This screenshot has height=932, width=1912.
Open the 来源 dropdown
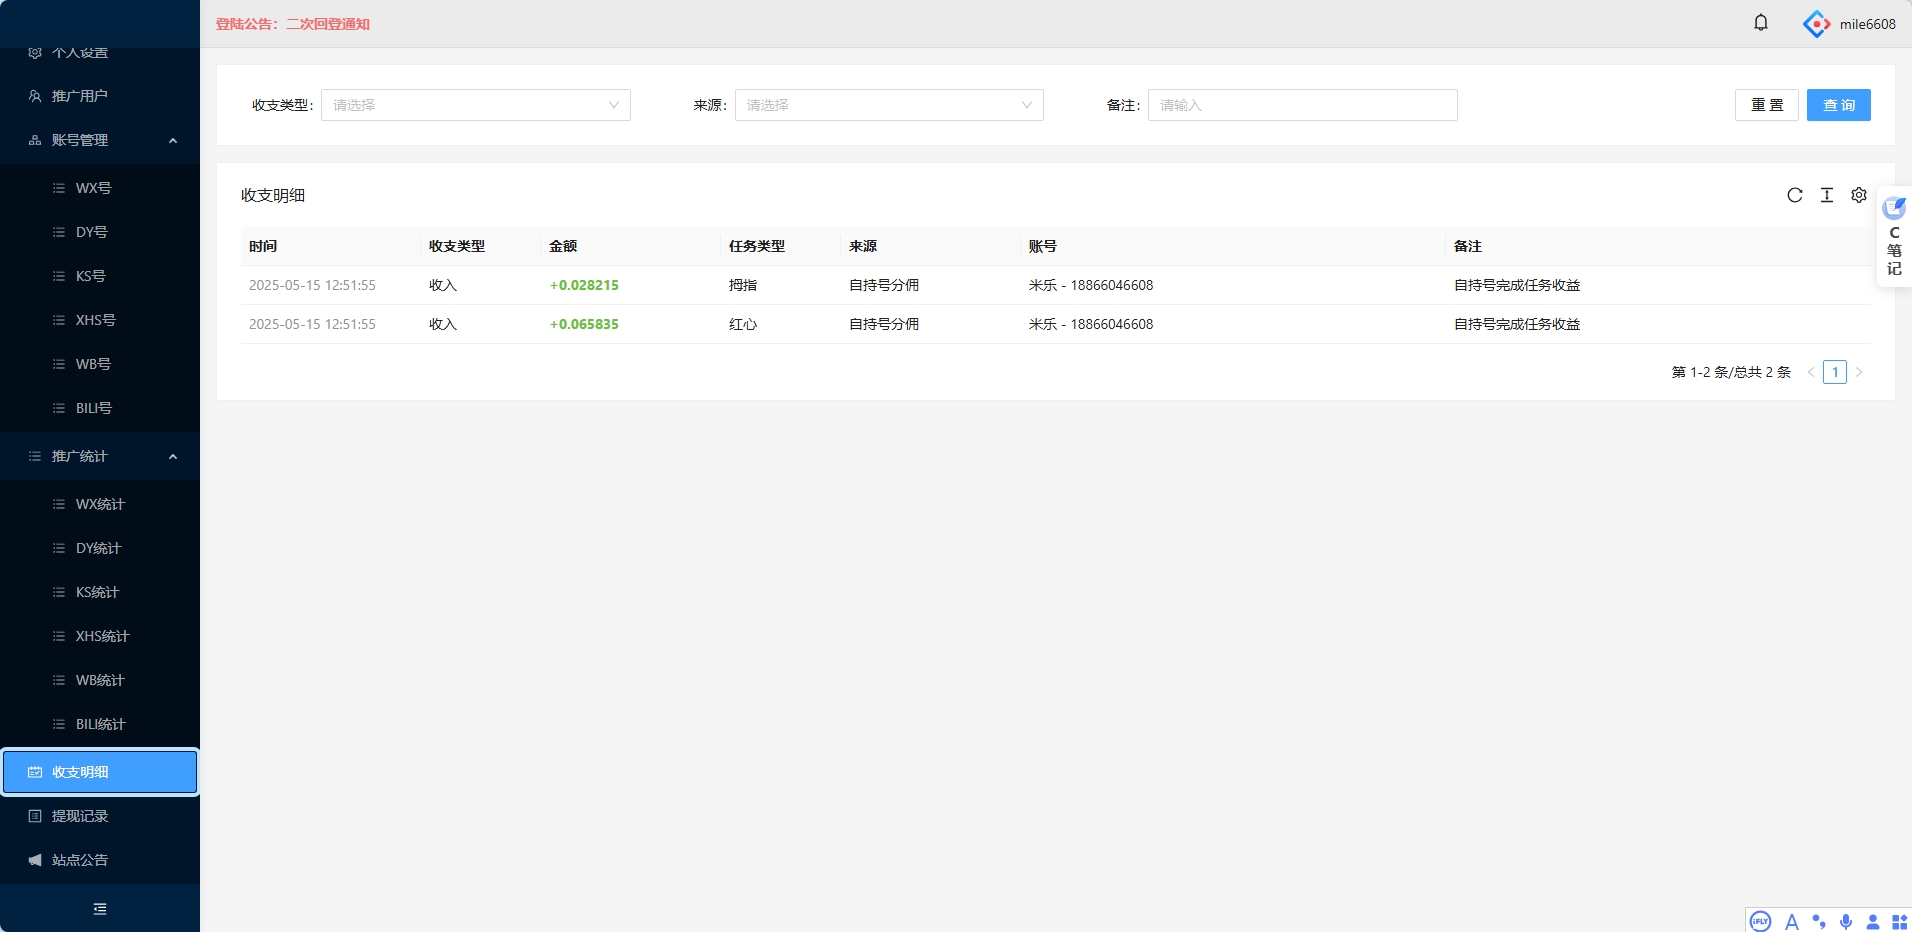888,105
